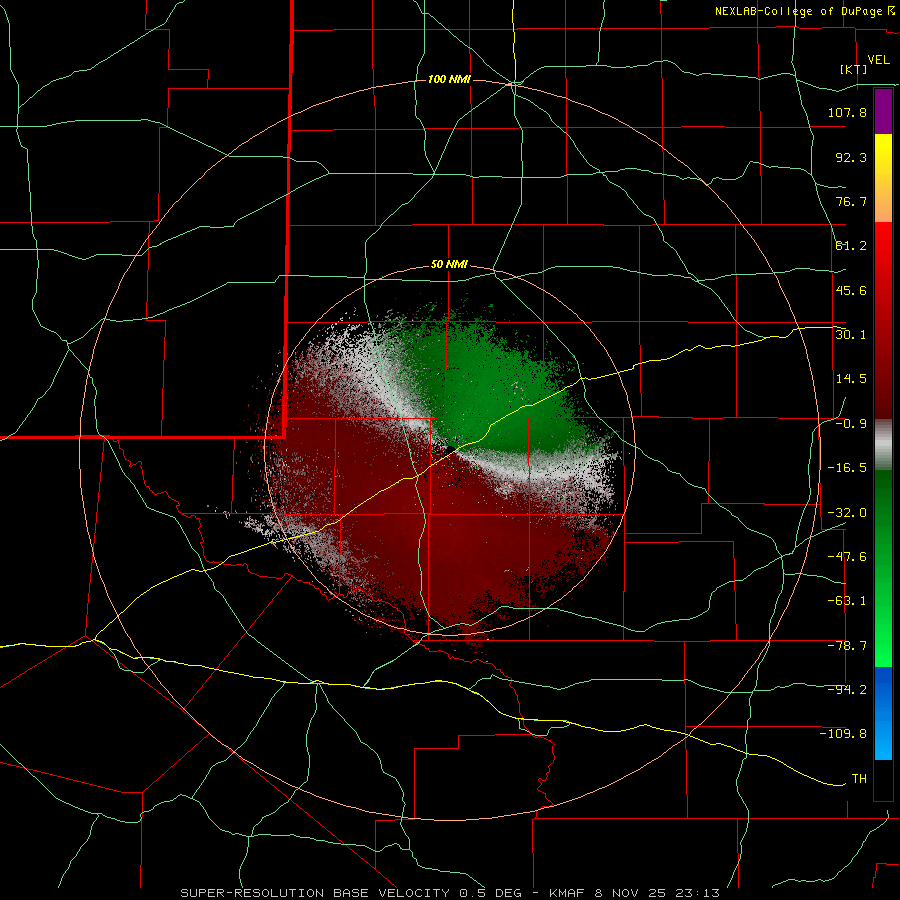Click the -0.9 legend value
Viewport: 900px width, 900px height.
pos(851,424)
